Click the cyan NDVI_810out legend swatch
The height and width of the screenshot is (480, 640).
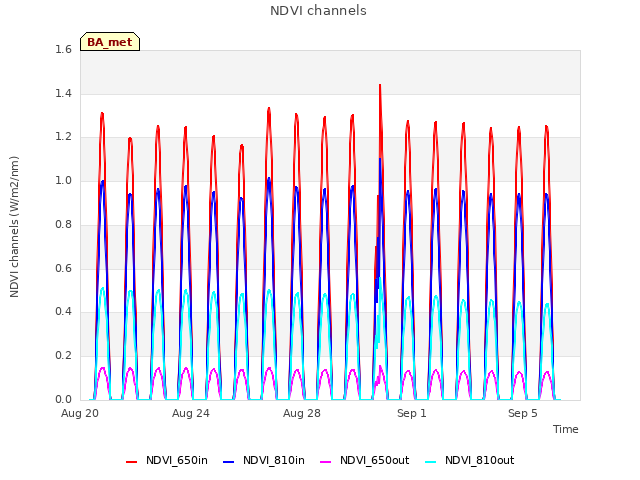[430, 462]
